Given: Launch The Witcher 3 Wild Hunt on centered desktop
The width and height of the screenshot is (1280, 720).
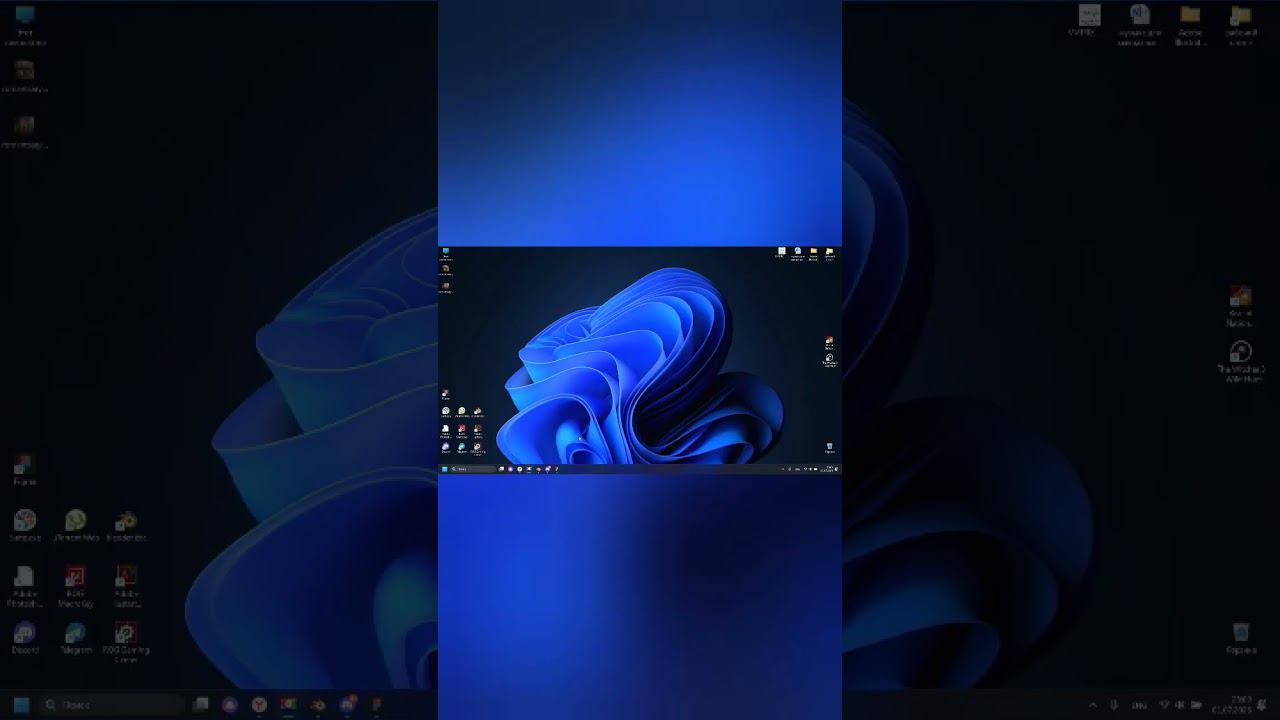Looking at the screenshot, I should pyautogui.click(x=830, y=362).
